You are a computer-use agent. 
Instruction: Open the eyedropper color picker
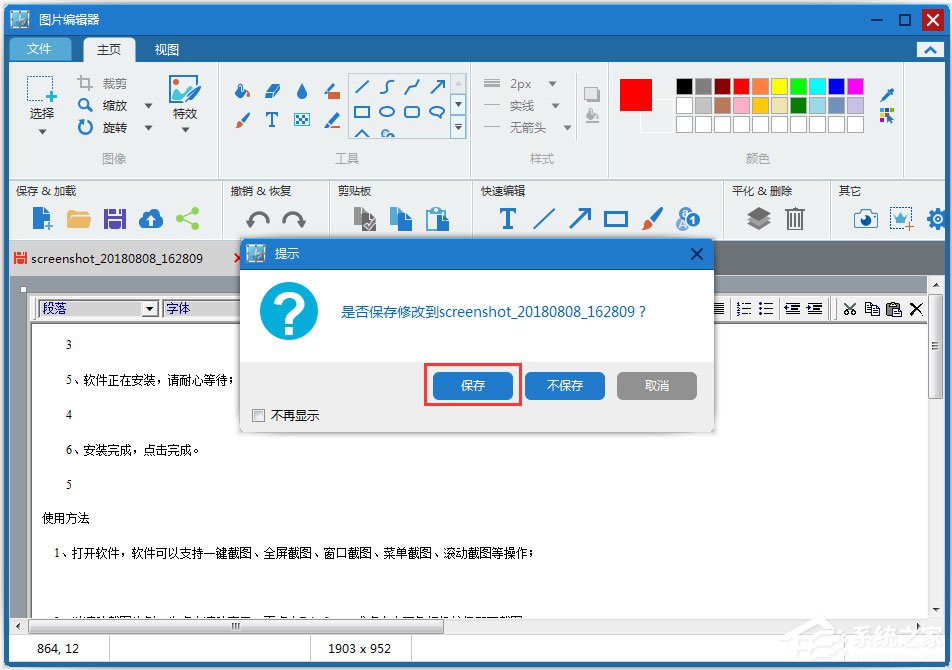pyautogui.click(x=887, y=94)
